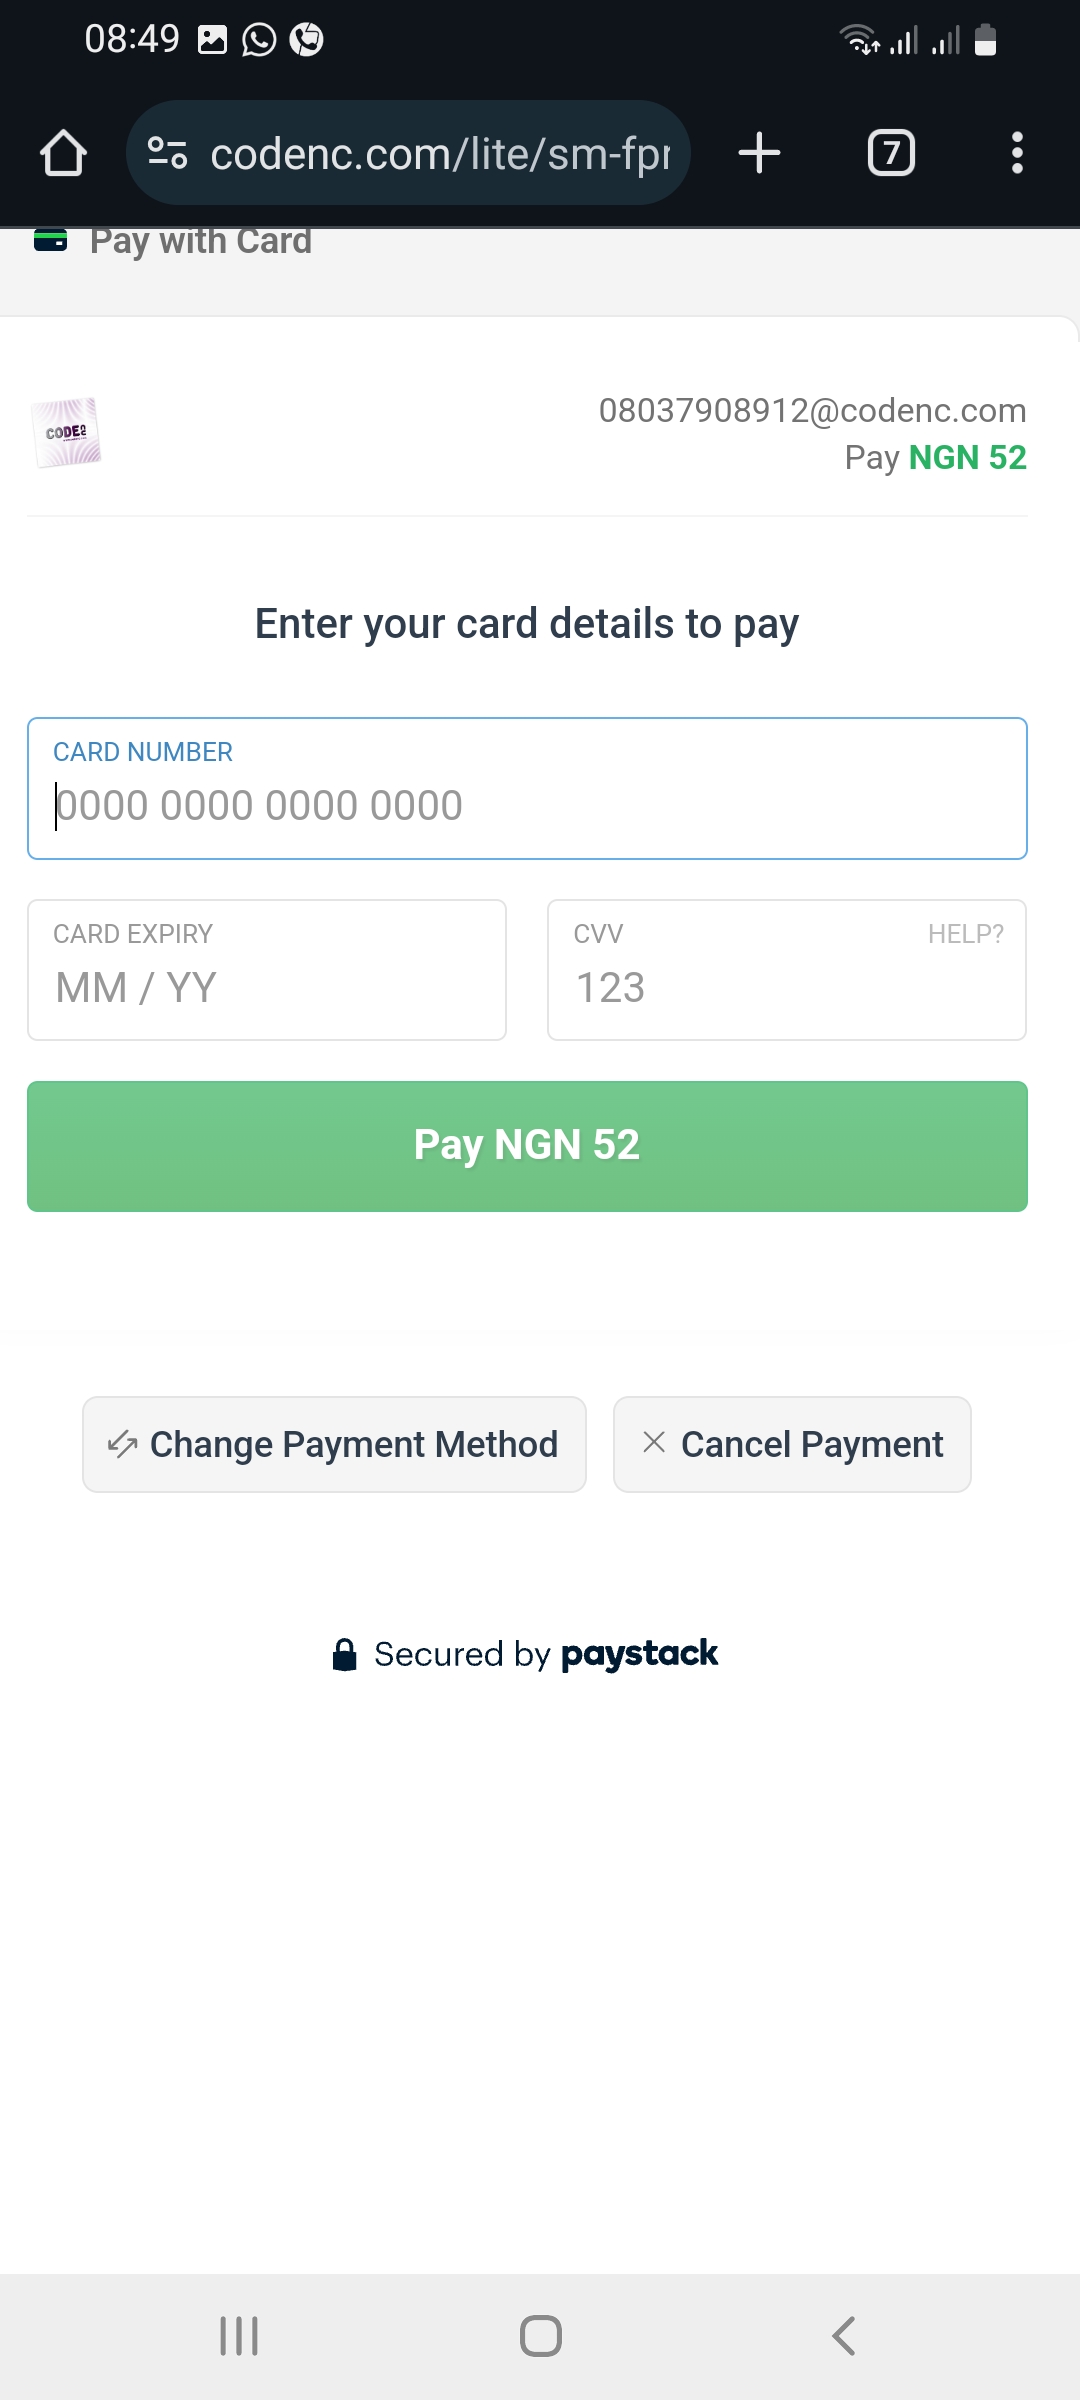Tap the codenc.com URL address bar

(x=440, y=153)
